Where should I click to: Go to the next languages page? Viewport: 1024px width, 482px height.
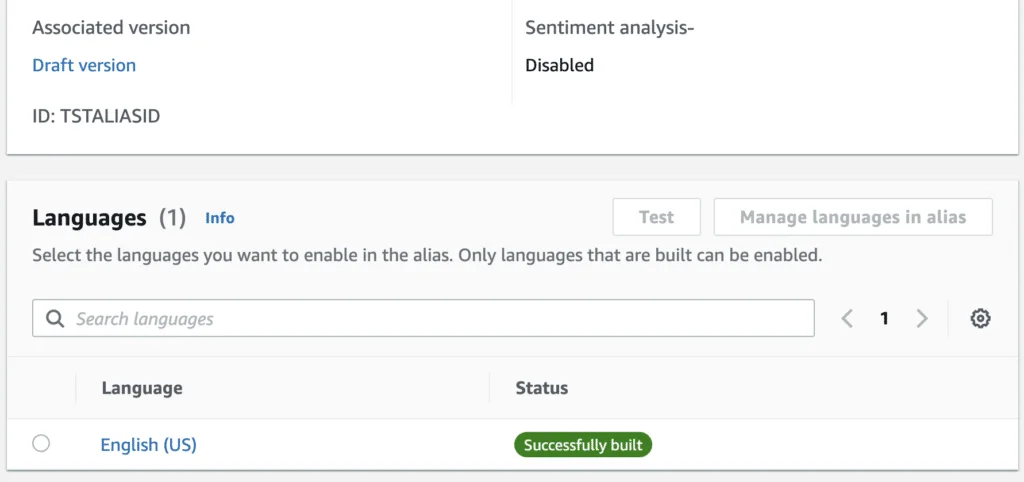point(921,318)
